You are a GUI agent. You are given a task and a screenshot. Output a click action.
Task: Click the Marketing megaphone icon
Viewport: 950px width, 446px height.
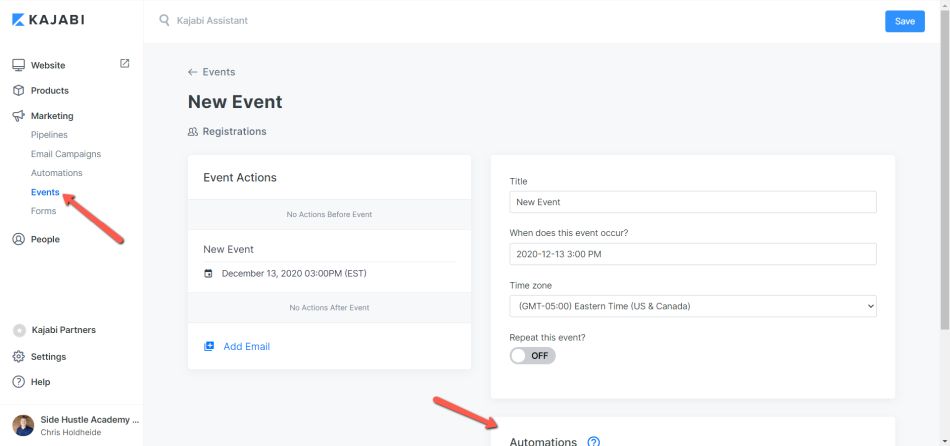click(x=19, y=116)
